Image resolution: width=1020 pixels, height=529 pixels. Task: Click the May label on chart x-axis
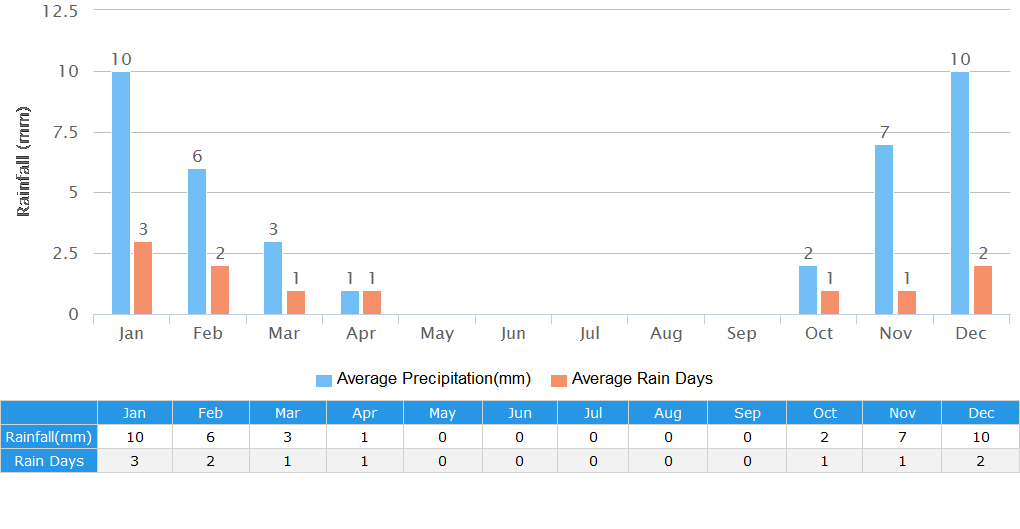coord(437,334)
